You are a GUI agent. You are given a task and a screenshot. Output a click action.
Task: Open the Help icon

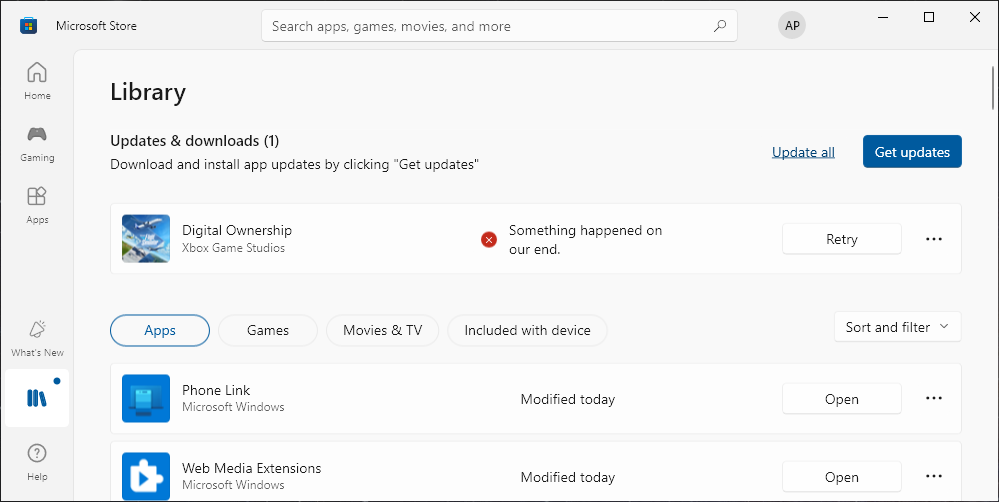click(37, 461)
